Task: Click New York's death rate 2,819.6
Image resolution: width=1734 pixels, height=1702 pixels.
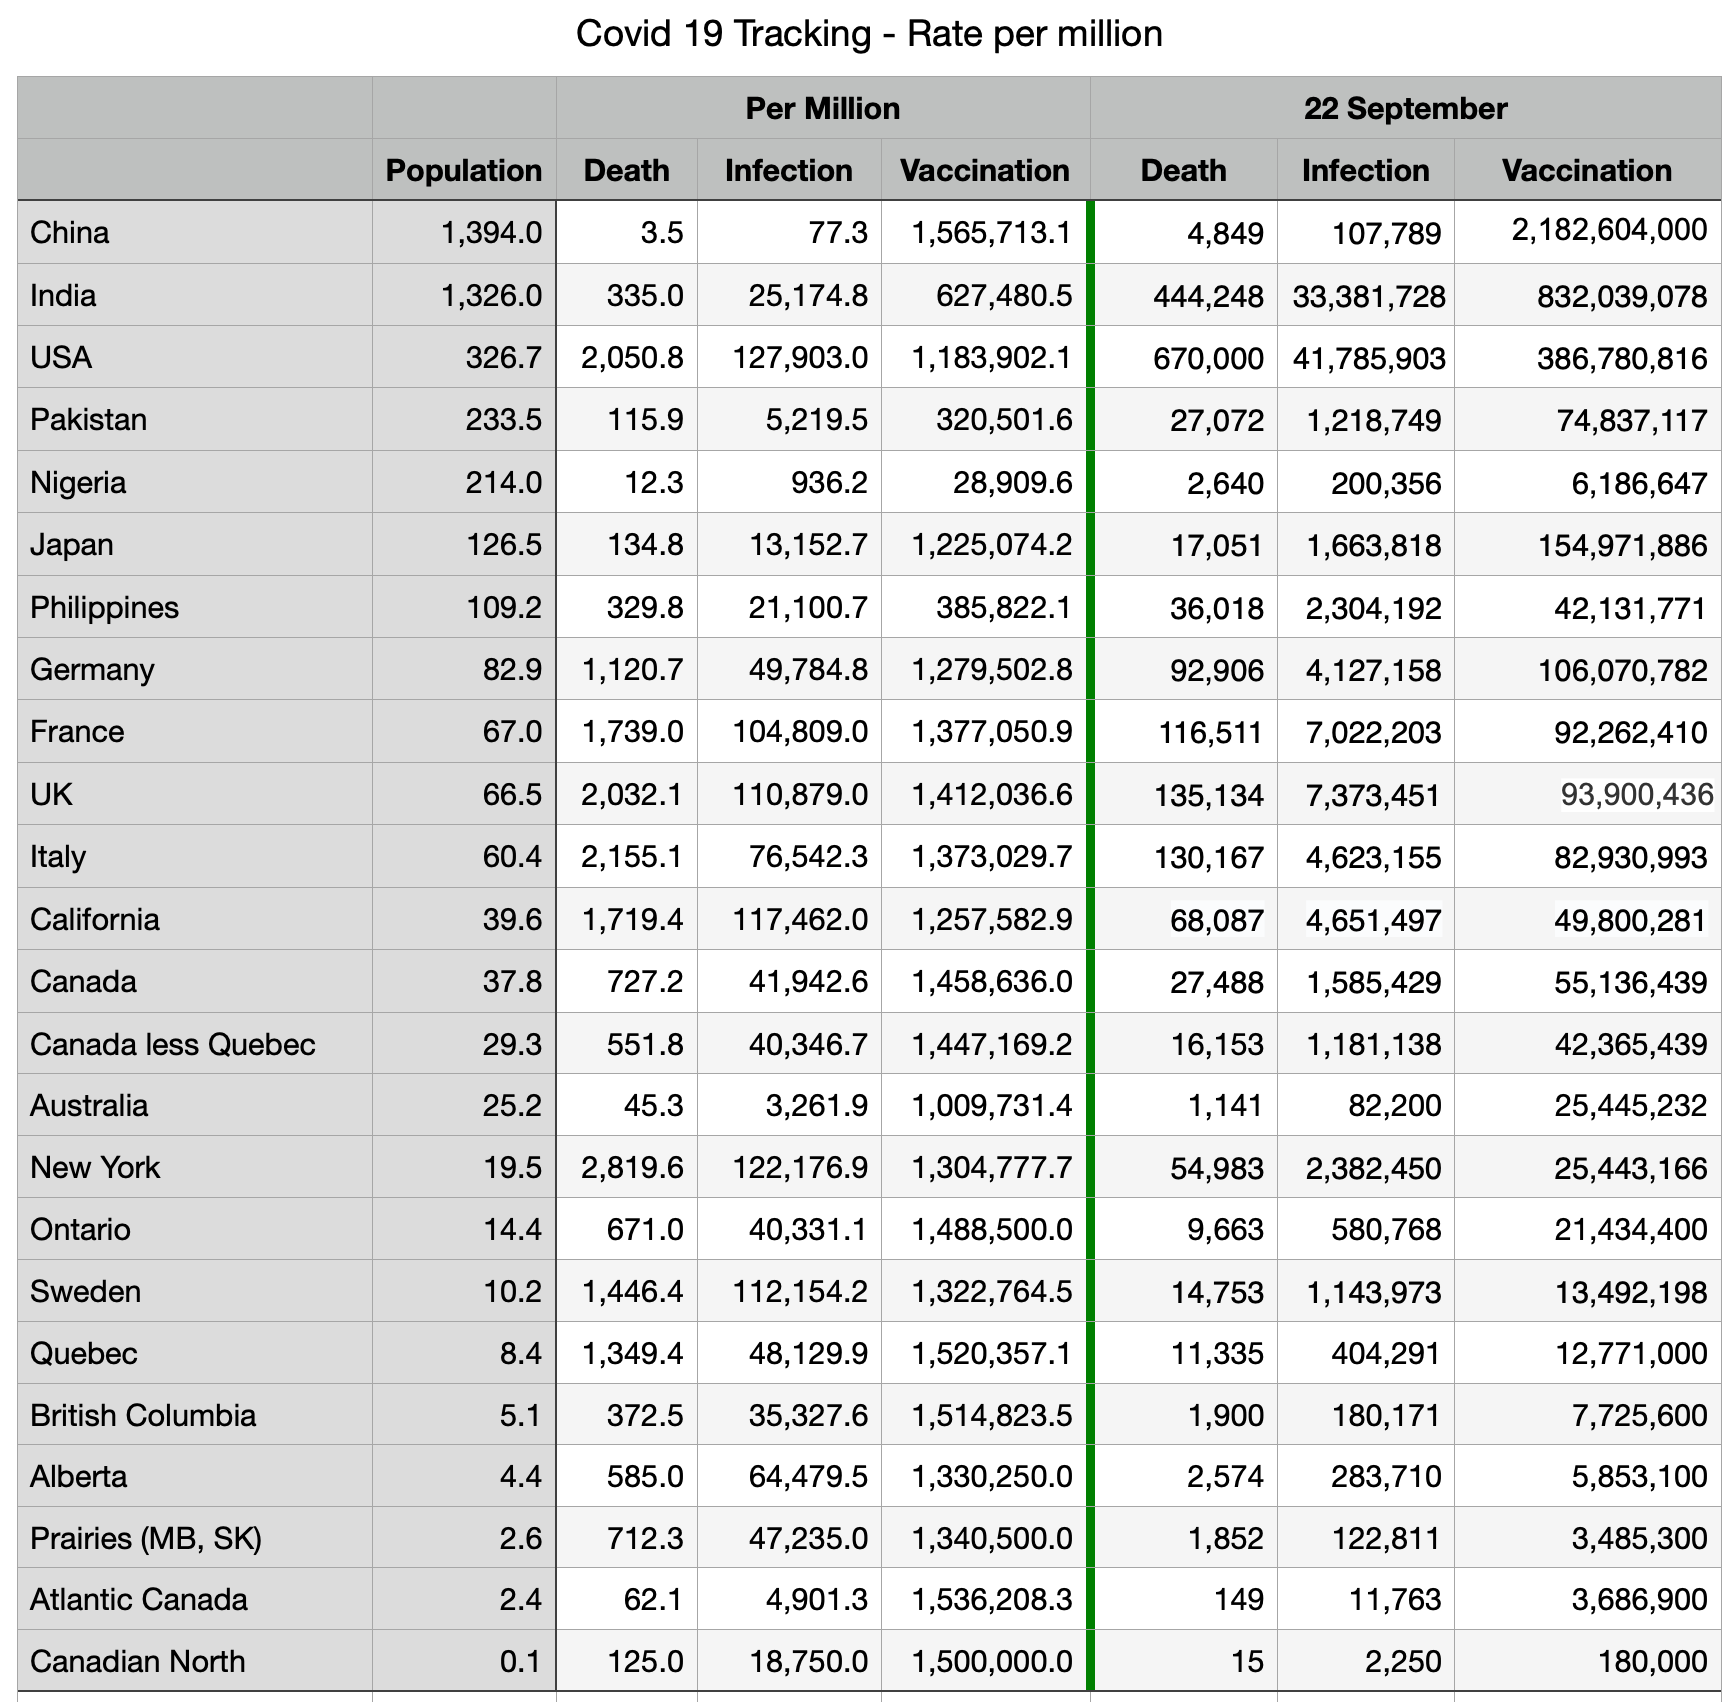Action: point(632,1167)
